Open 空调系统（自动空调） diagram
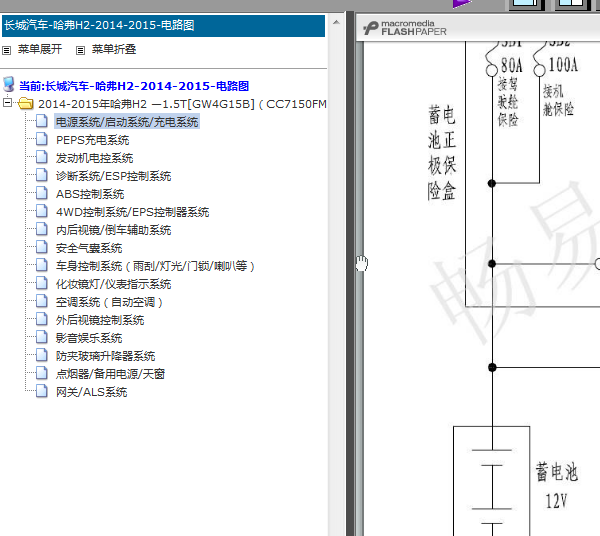Screen dimensions: 600x536 tap(109, 302)
